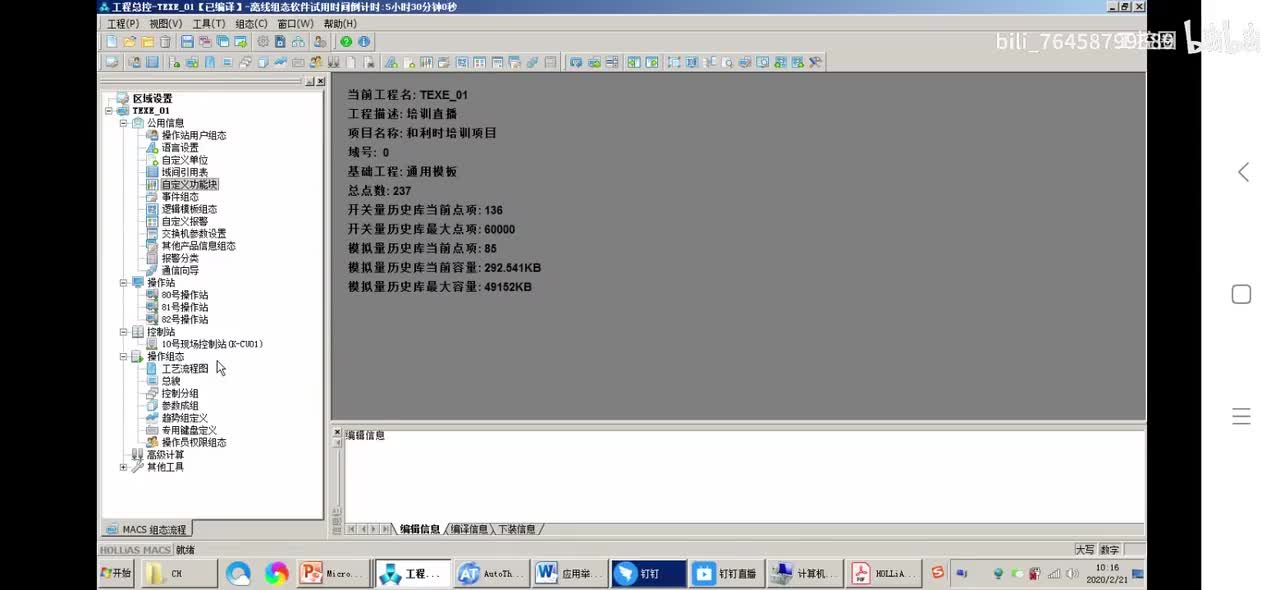Image resolution: width=1280 pixels, height=590 pixels.
Task: Click the user settings toolbar icon
Action: [x=319, y=42]
